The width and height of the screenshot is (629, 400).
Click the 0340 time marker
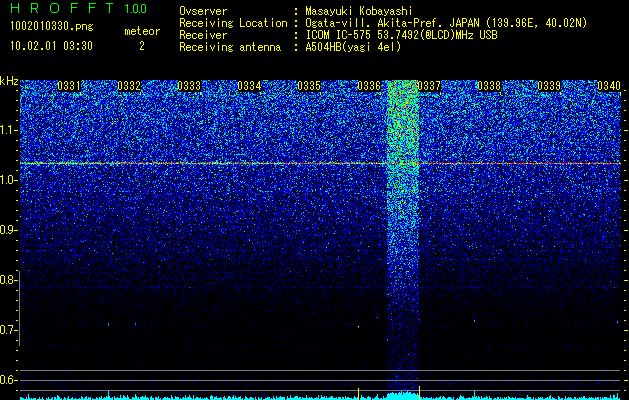point(609,85)
